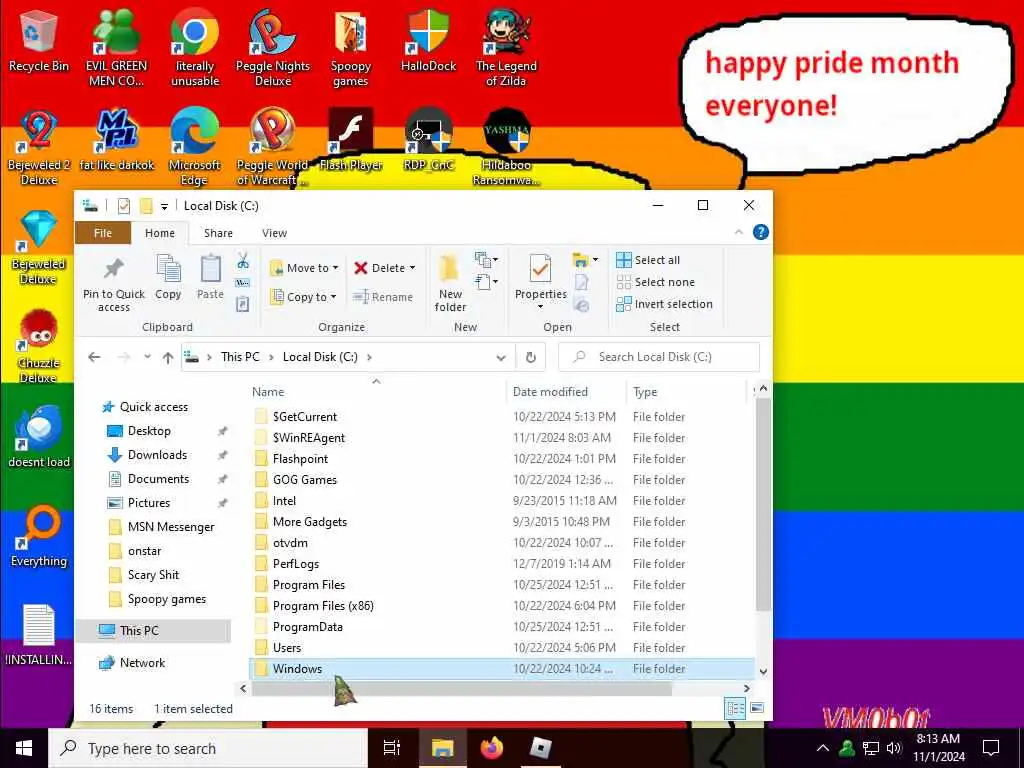Open the 'doesnt load' Thunderbird shortcut

[x=39, y=438]
